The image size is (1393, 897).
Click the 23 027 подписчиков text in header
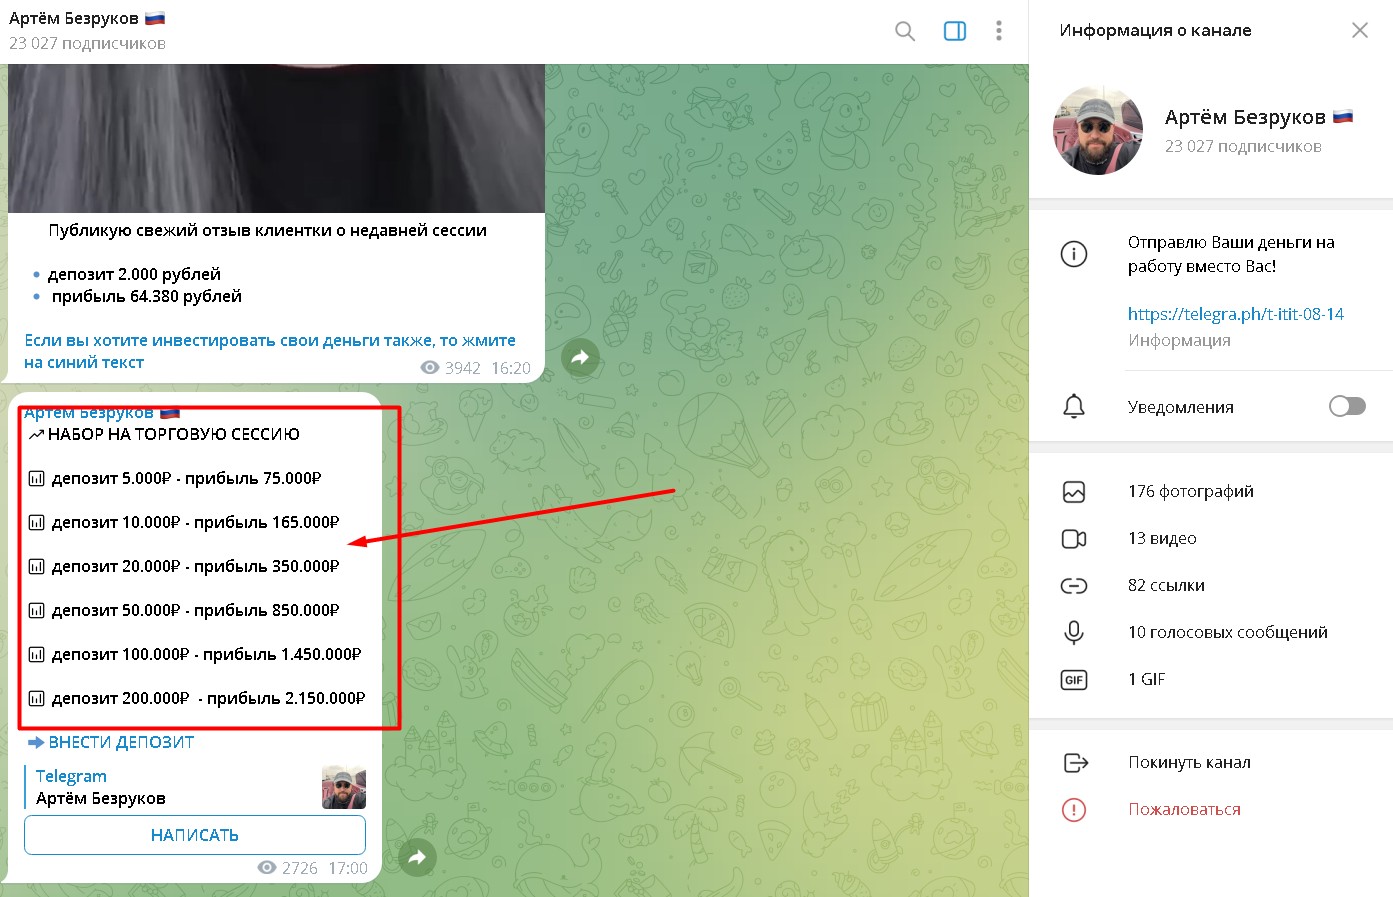[x=87, y=43]
